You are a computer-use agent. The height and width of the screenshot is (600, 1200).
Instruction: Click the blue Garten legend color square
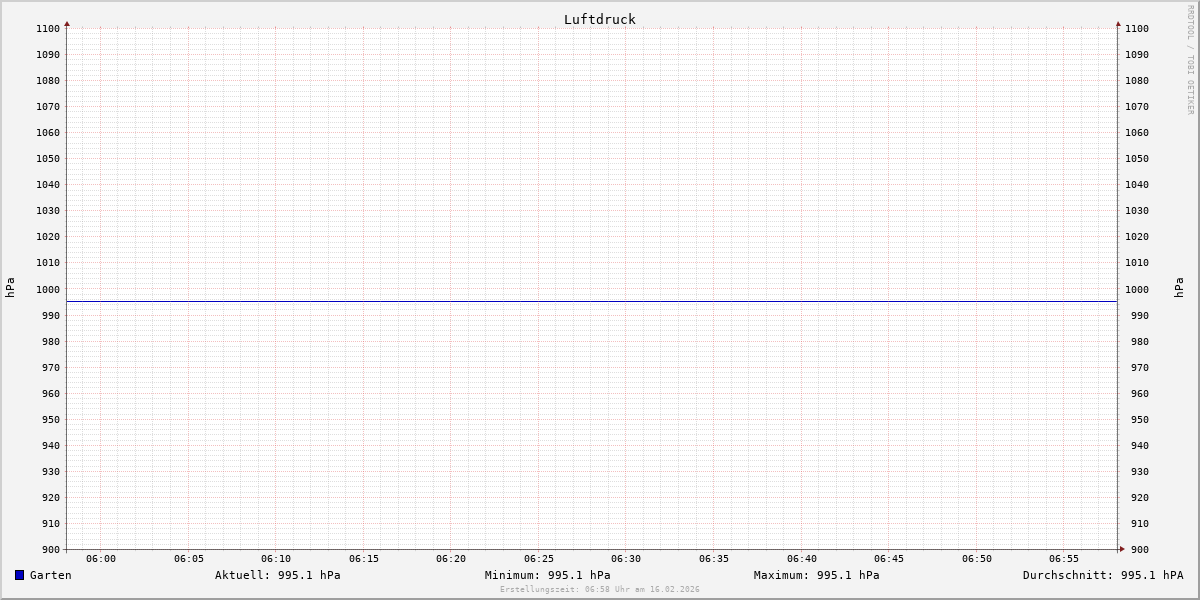point(19,575)
